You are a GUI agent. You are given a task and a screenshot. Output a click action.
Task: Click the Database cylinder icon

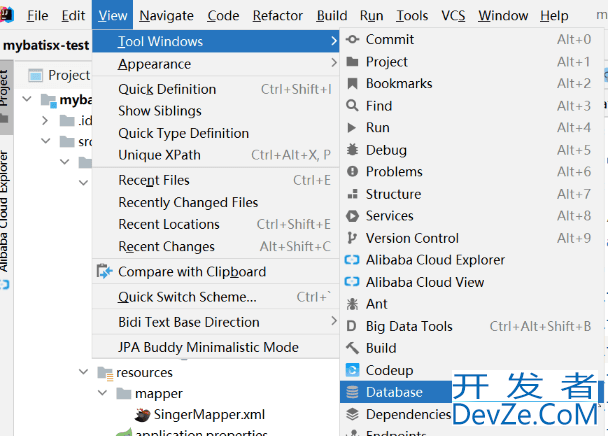(x=352, y=392)
